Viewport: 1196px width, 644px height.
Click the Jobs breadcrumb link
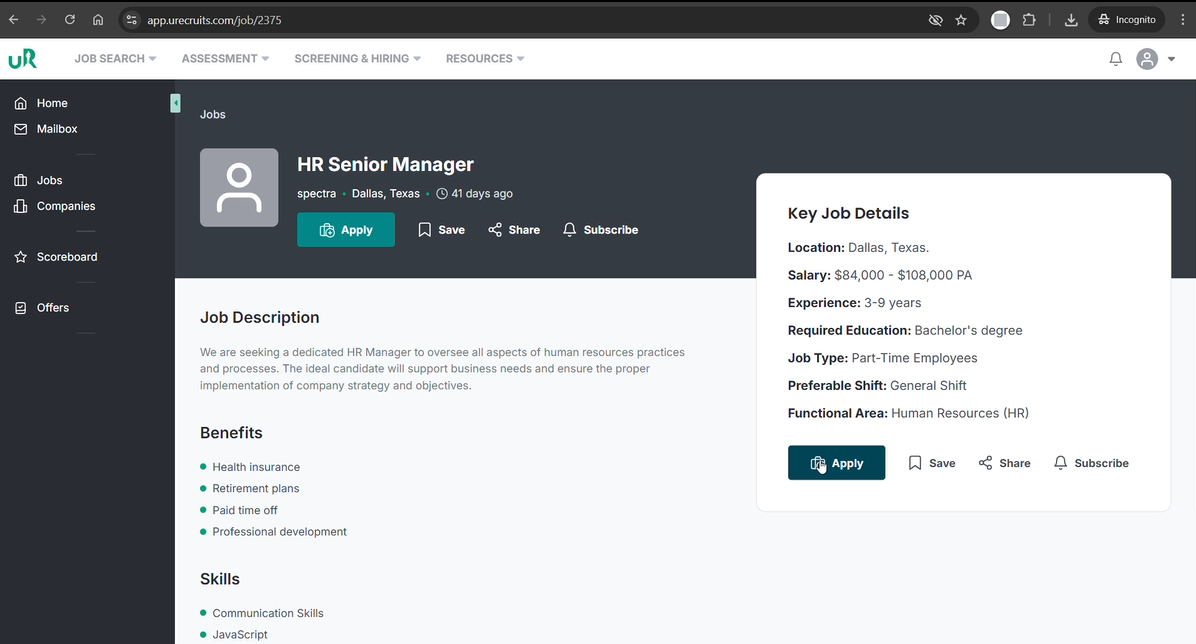213,114
